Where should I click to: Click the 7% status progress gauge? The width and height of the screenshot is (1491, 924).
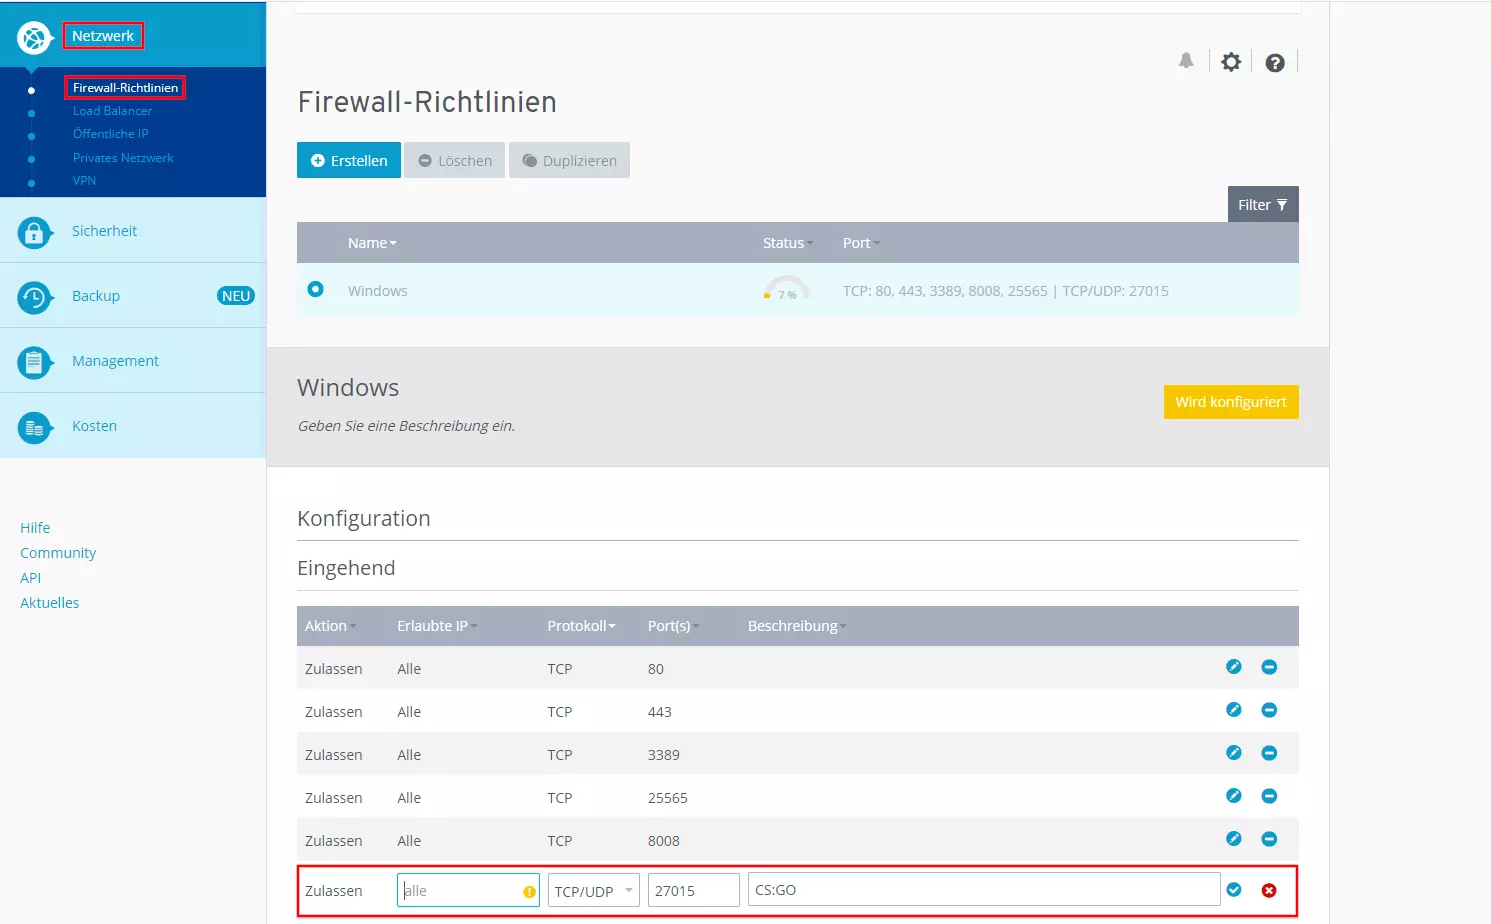(787, 289)
